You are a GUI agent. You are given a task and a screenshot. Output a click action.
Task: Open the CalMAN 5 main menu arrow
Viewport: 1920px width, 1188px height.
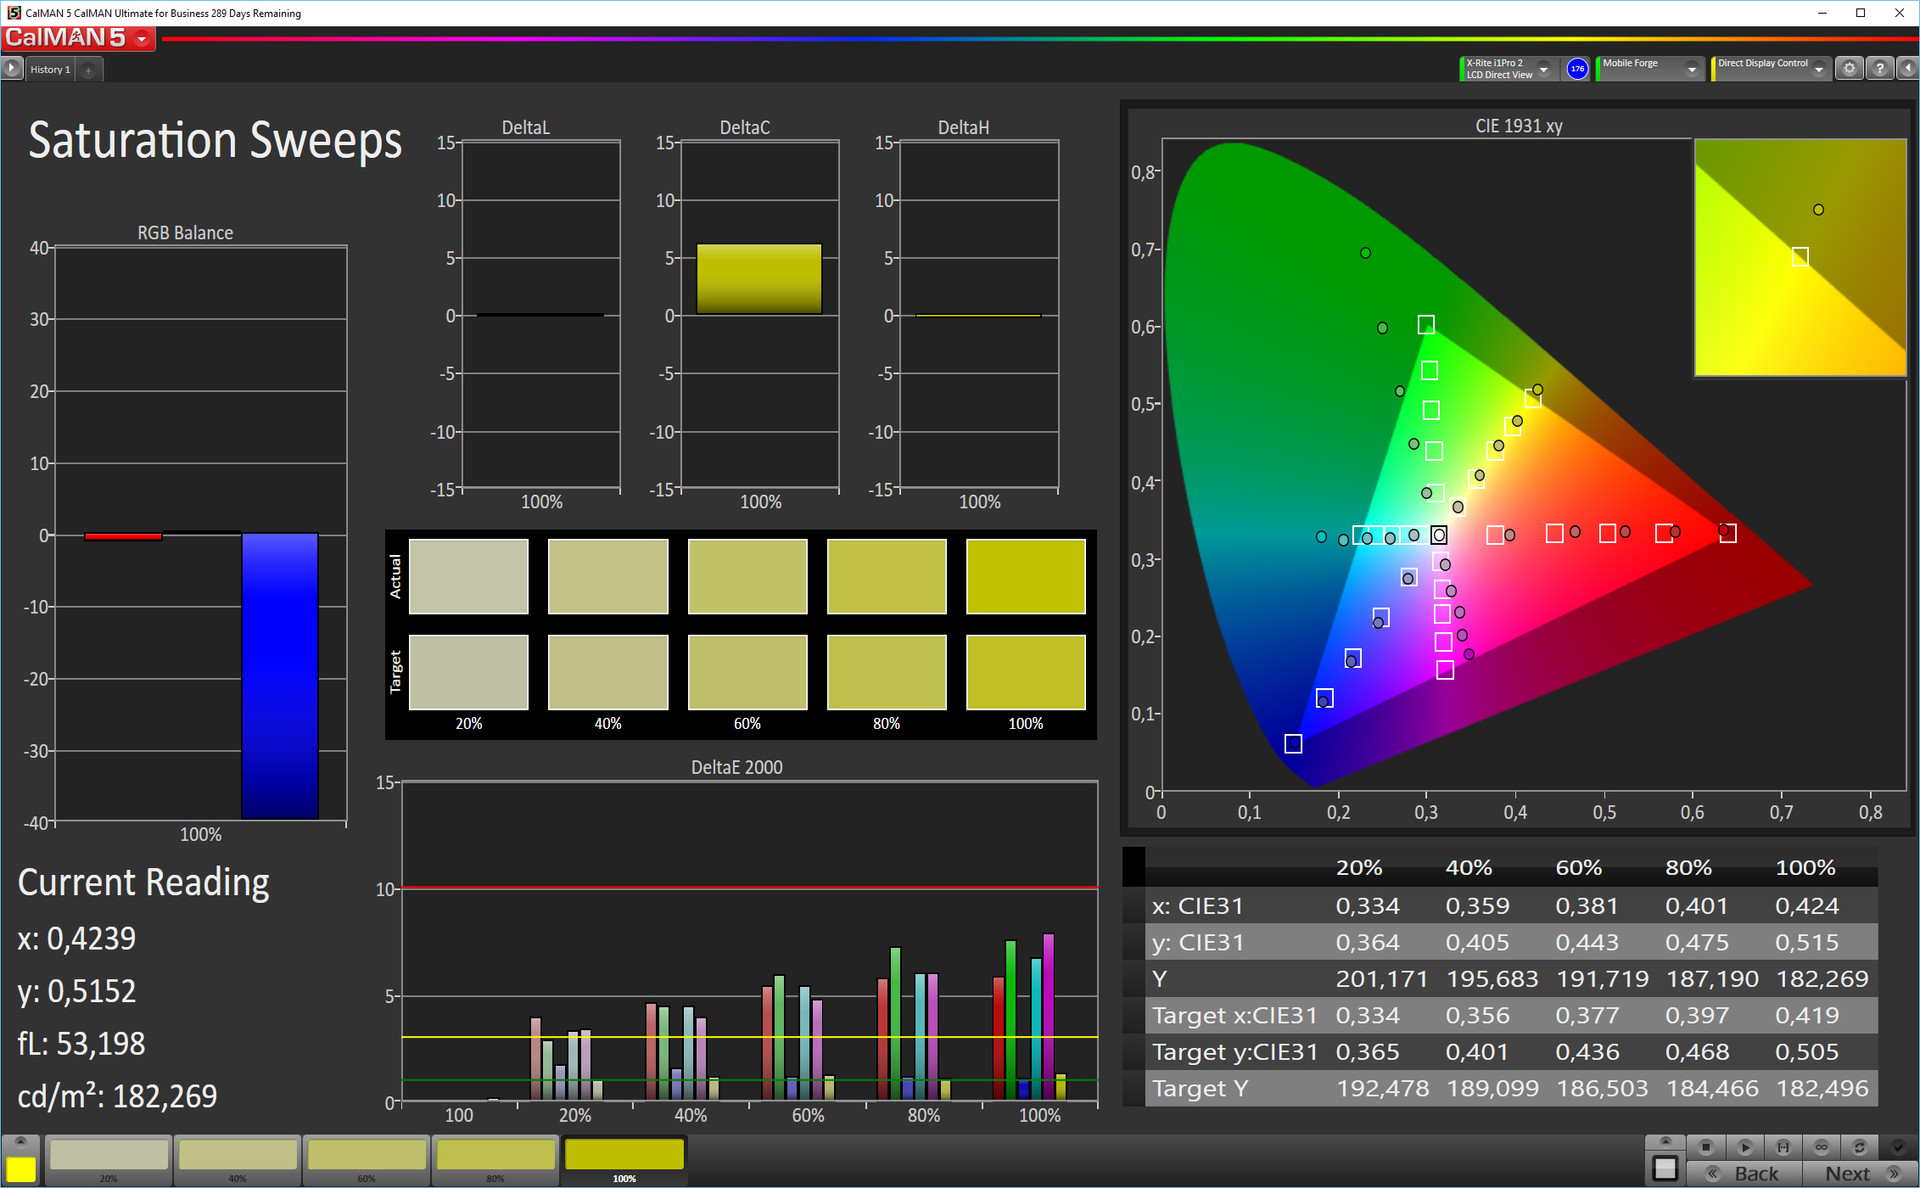click(143, 39)
